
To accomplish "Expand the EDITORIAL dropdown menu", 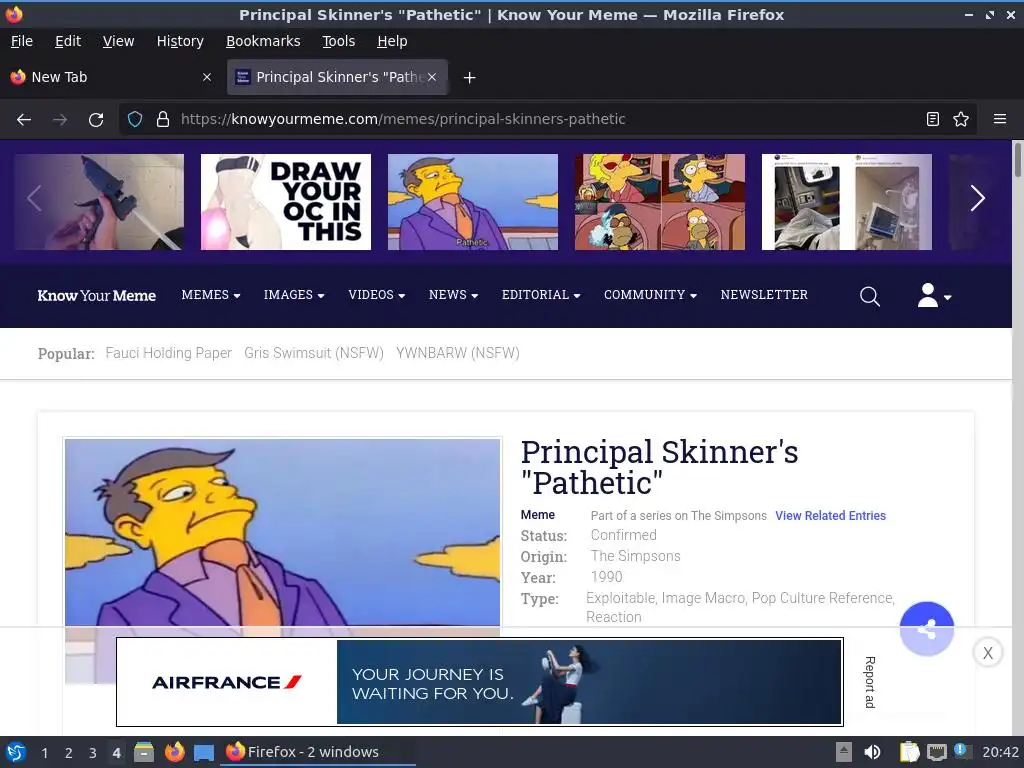I will (x=541, y=295).
